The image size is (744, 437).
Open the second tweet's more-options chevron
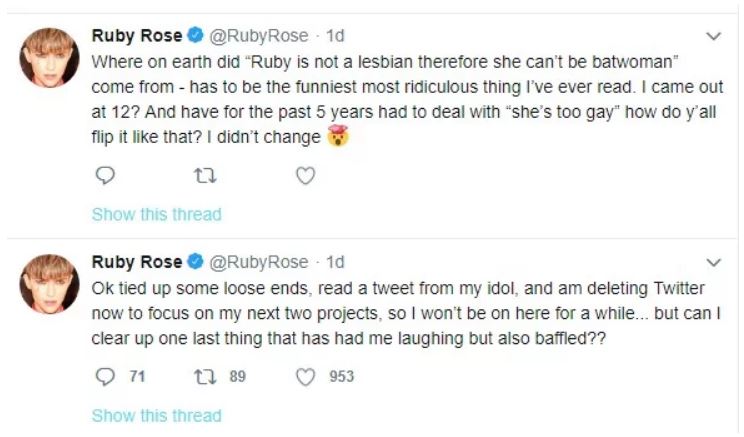point(714,263)
